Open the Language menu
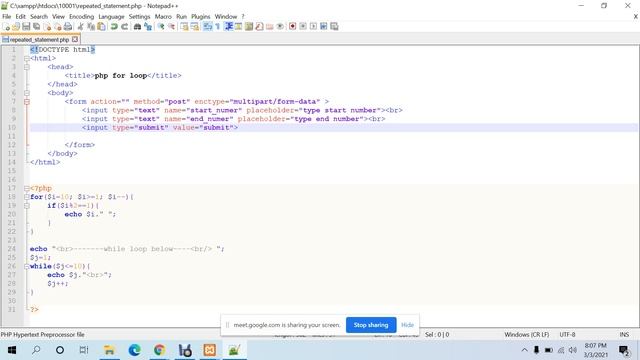This screenshot has width=640, height=360. coord(111,17)
